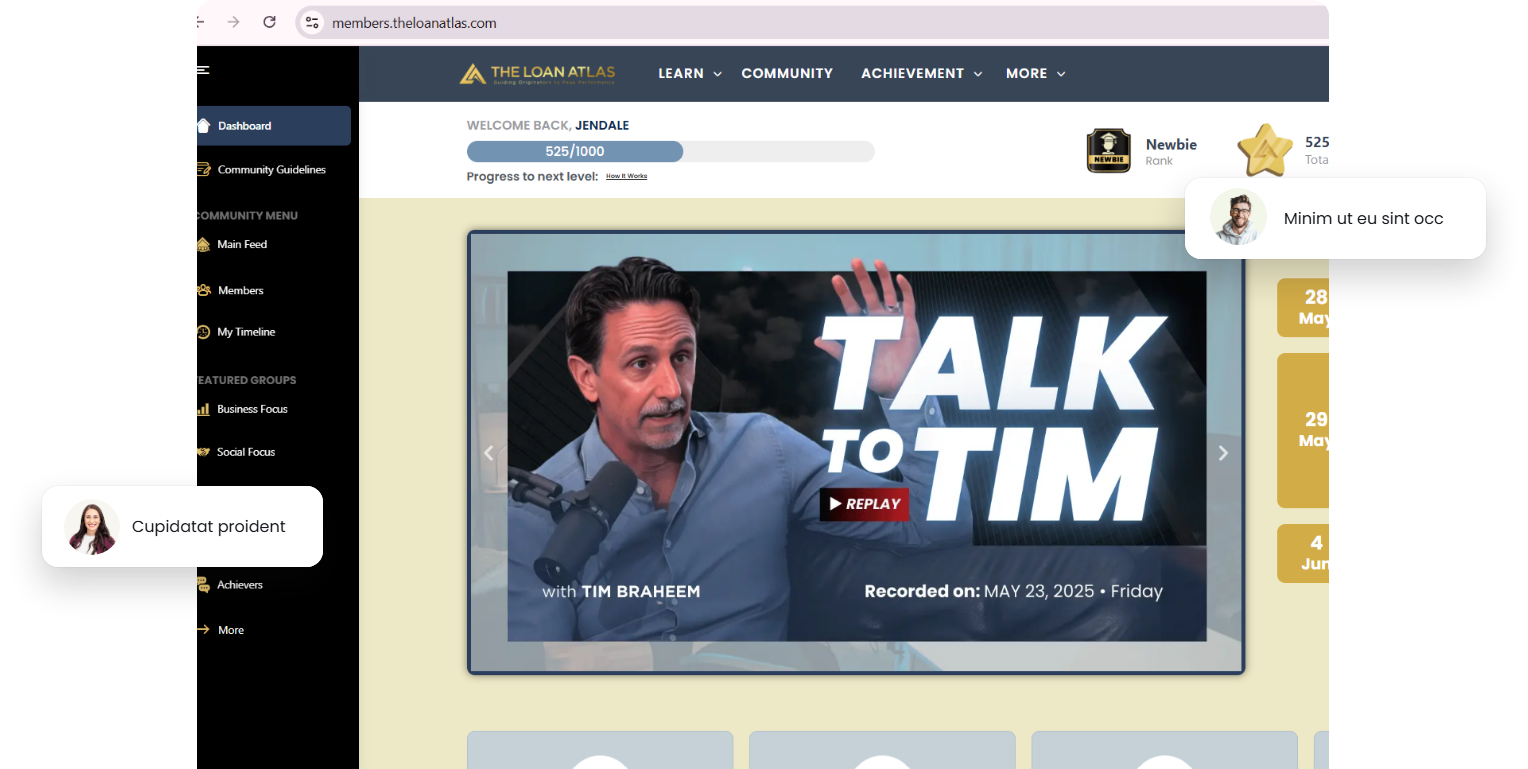Screen dimensions: 1528x769
Task: Open Main Feed from sidebar
Action: [x=242, y=244]
